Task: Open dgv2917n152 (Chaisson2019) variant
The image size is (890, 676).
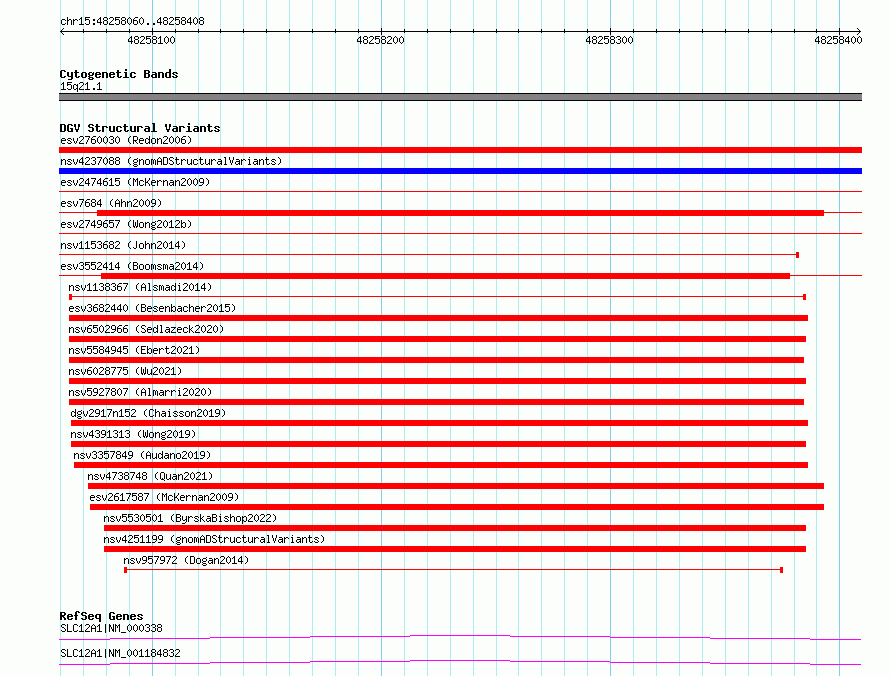Action: pyautogui.click(x=148, y=413)
